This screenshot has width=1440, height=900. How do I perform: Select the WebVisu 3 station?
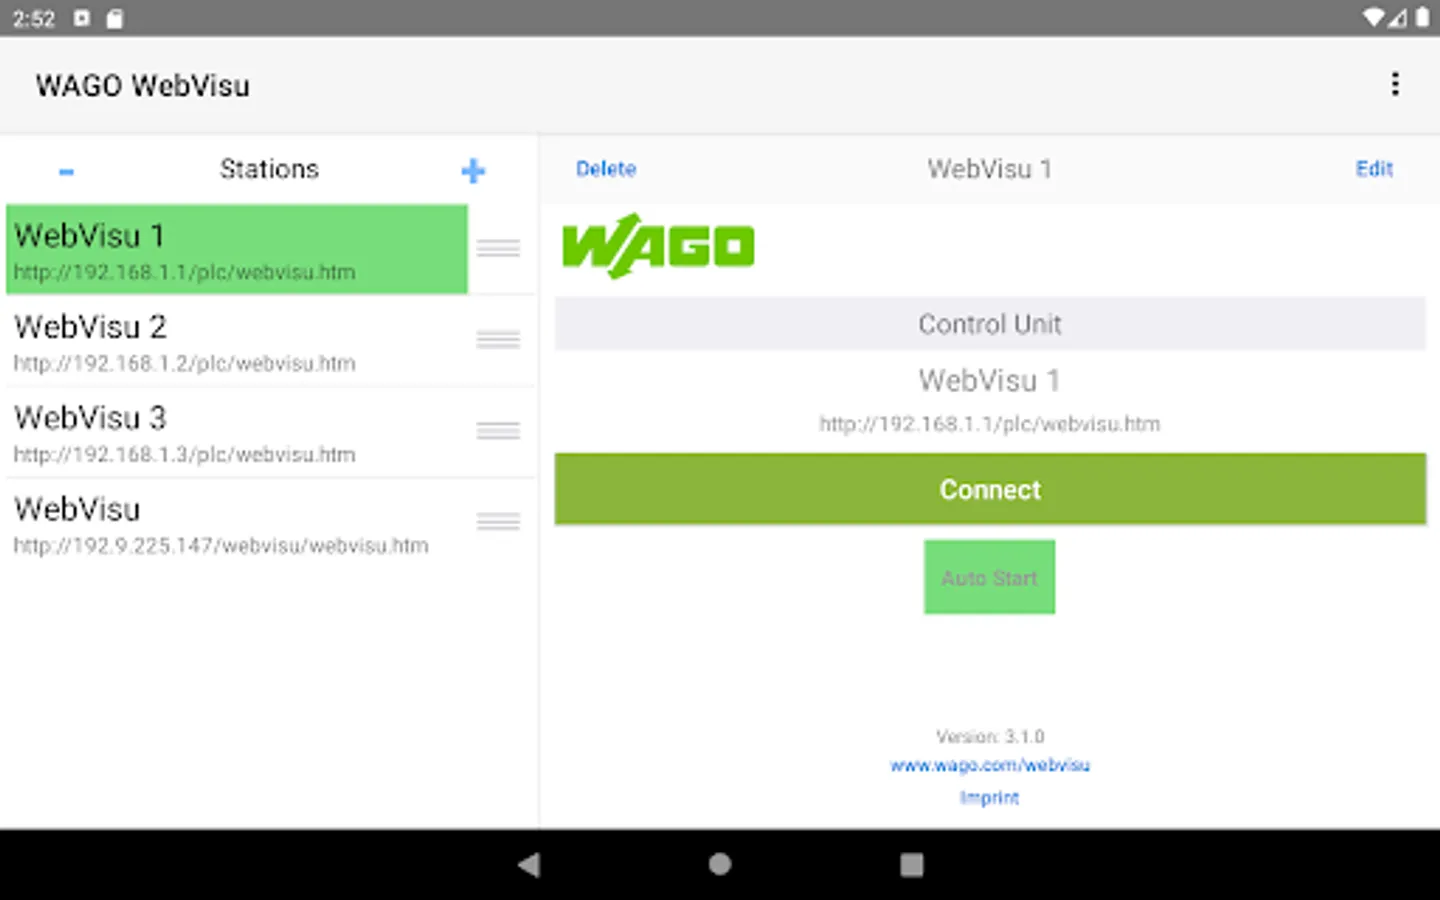click(237, 432)
